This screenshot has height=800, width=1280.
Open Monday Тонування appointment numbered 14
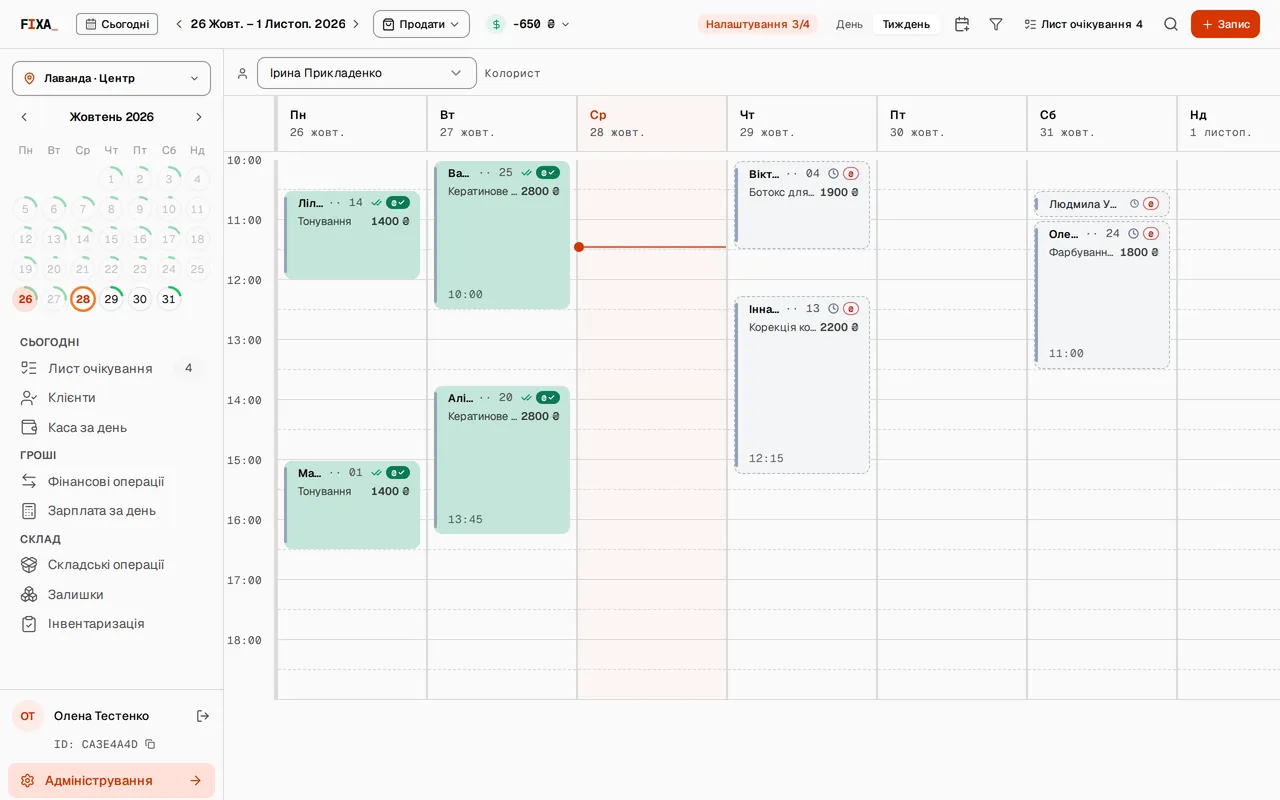tap(352, 235)
